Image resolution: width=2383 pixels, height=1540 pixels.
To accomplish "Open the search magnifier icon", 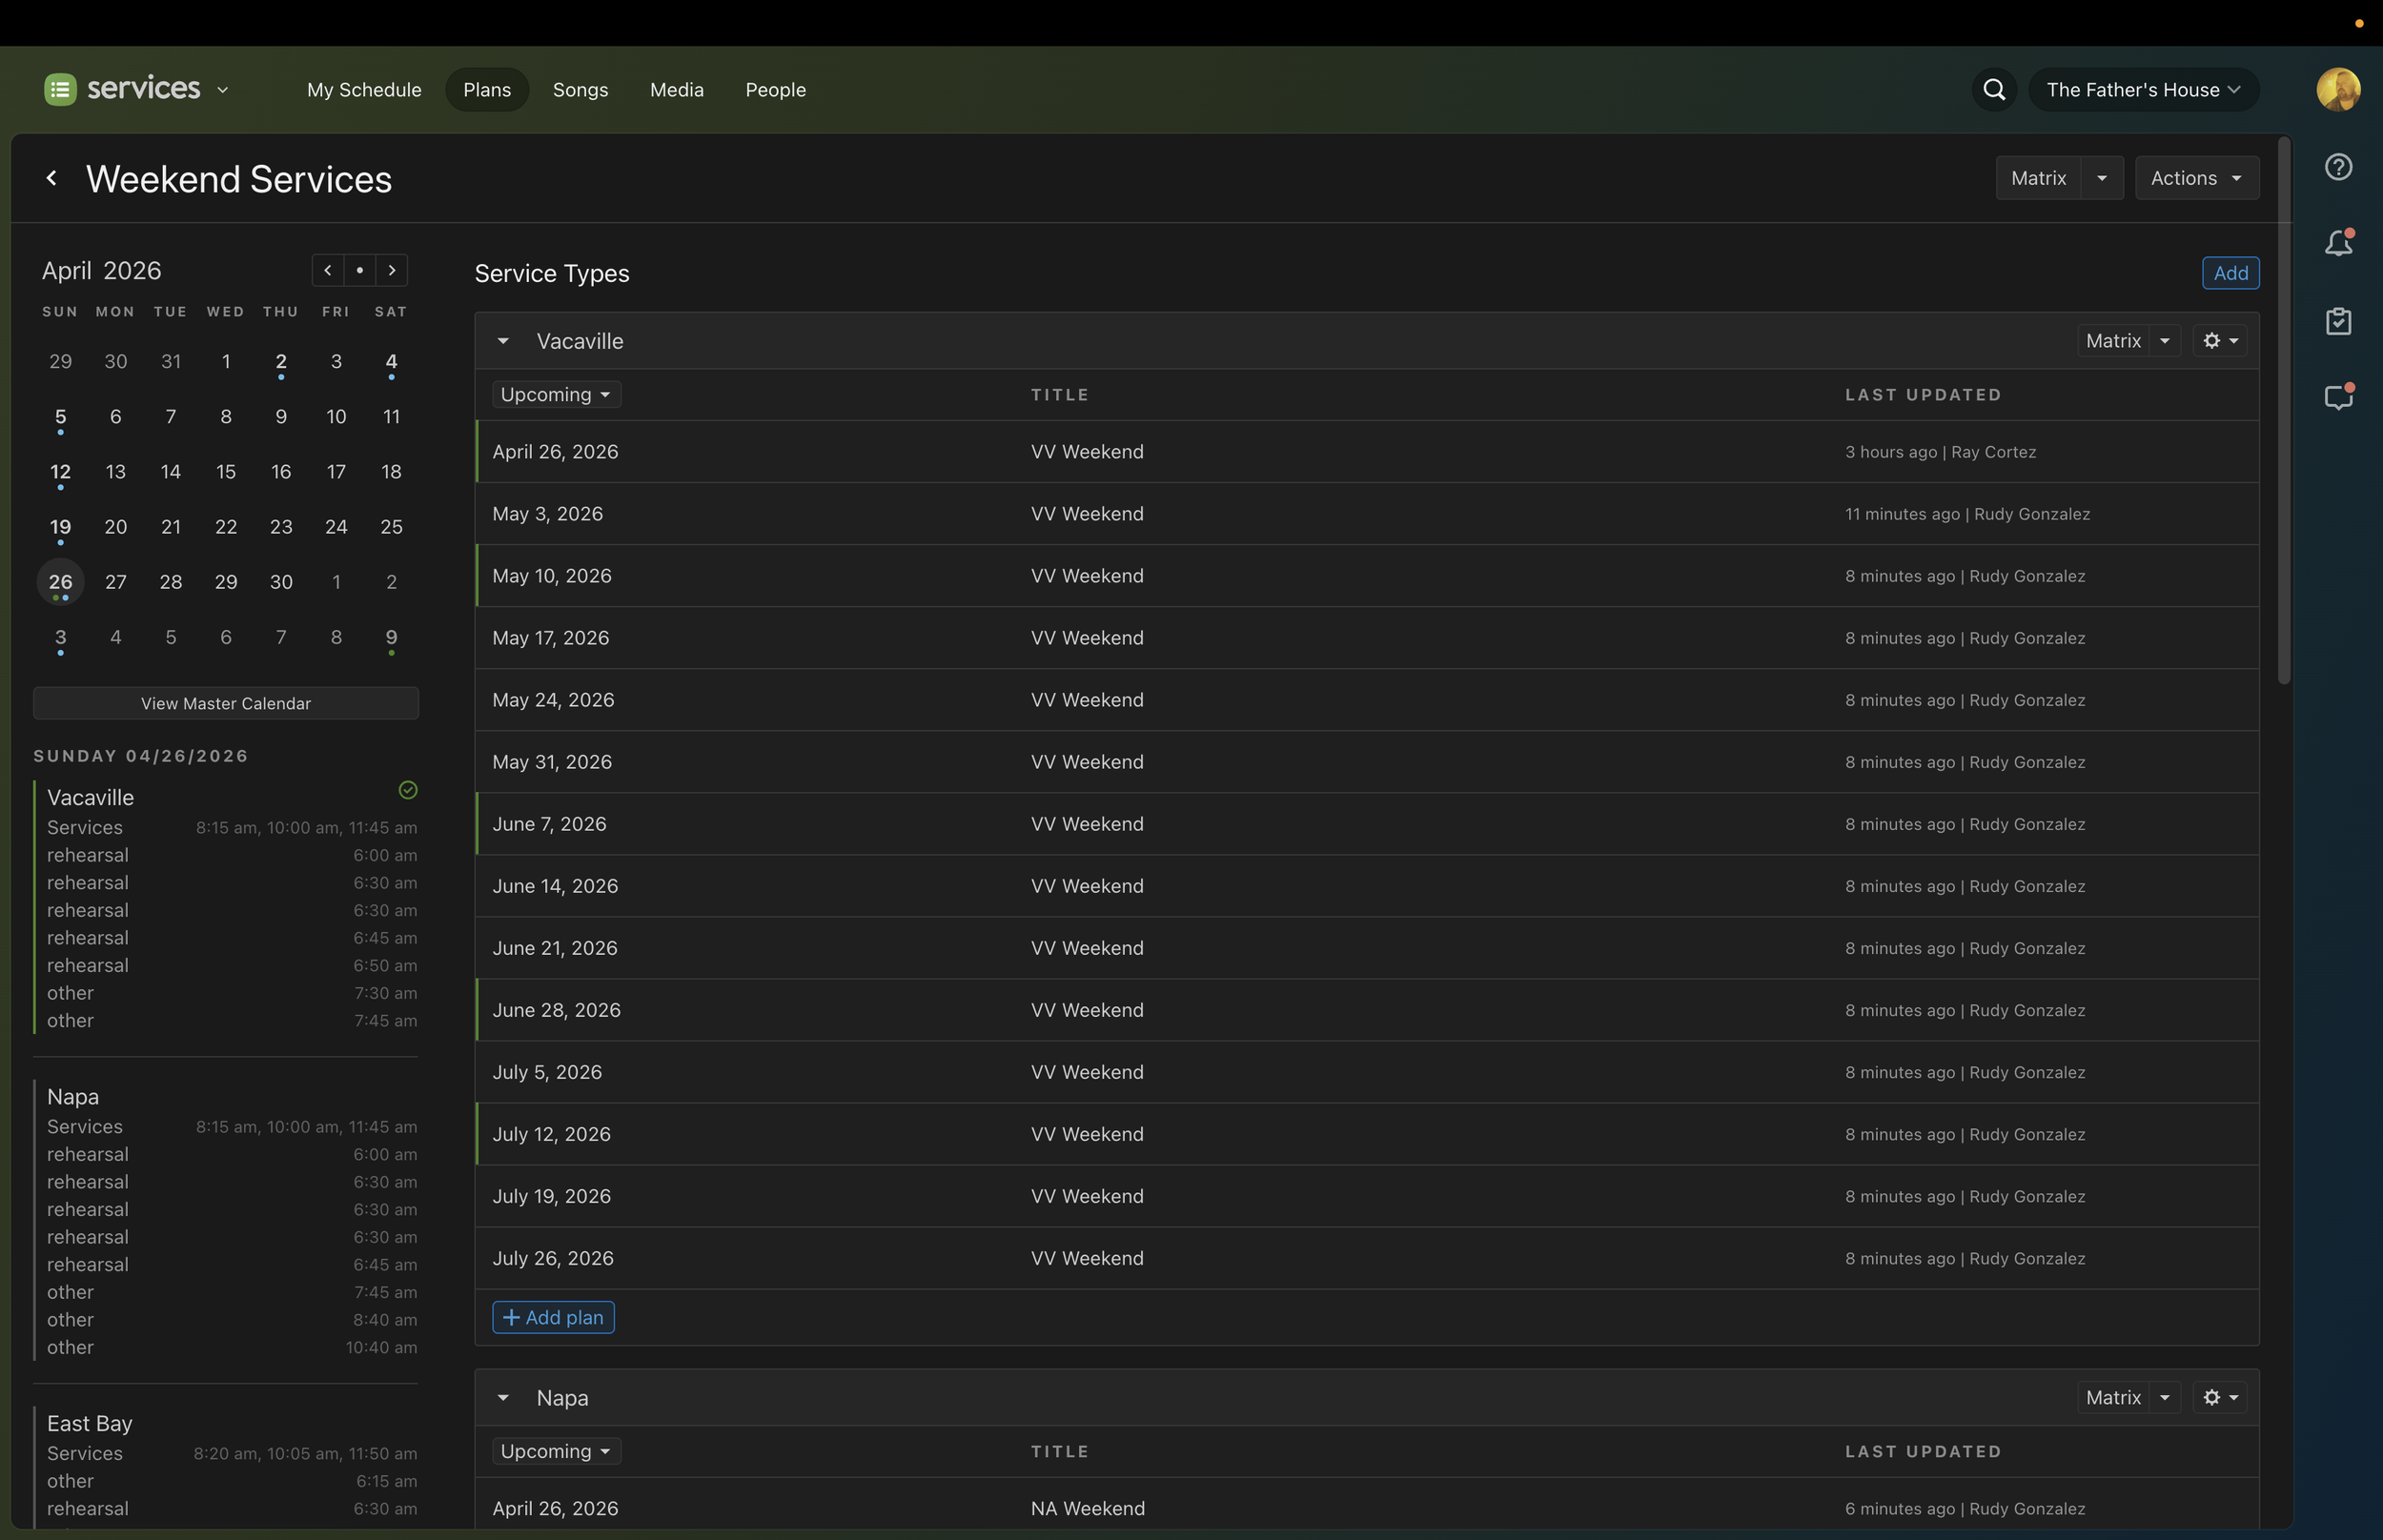I will click(1994, 90).
